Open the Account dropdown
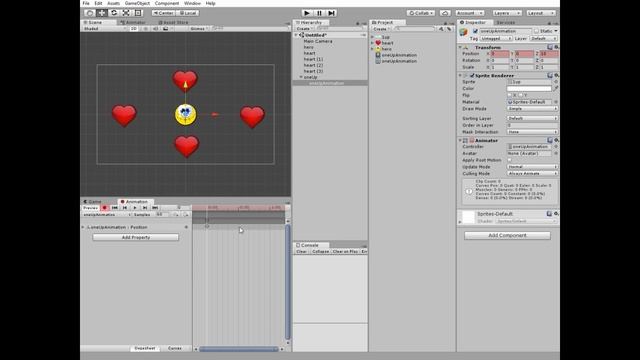This screenshot has height=360, width=640. [x=469, y=13]
